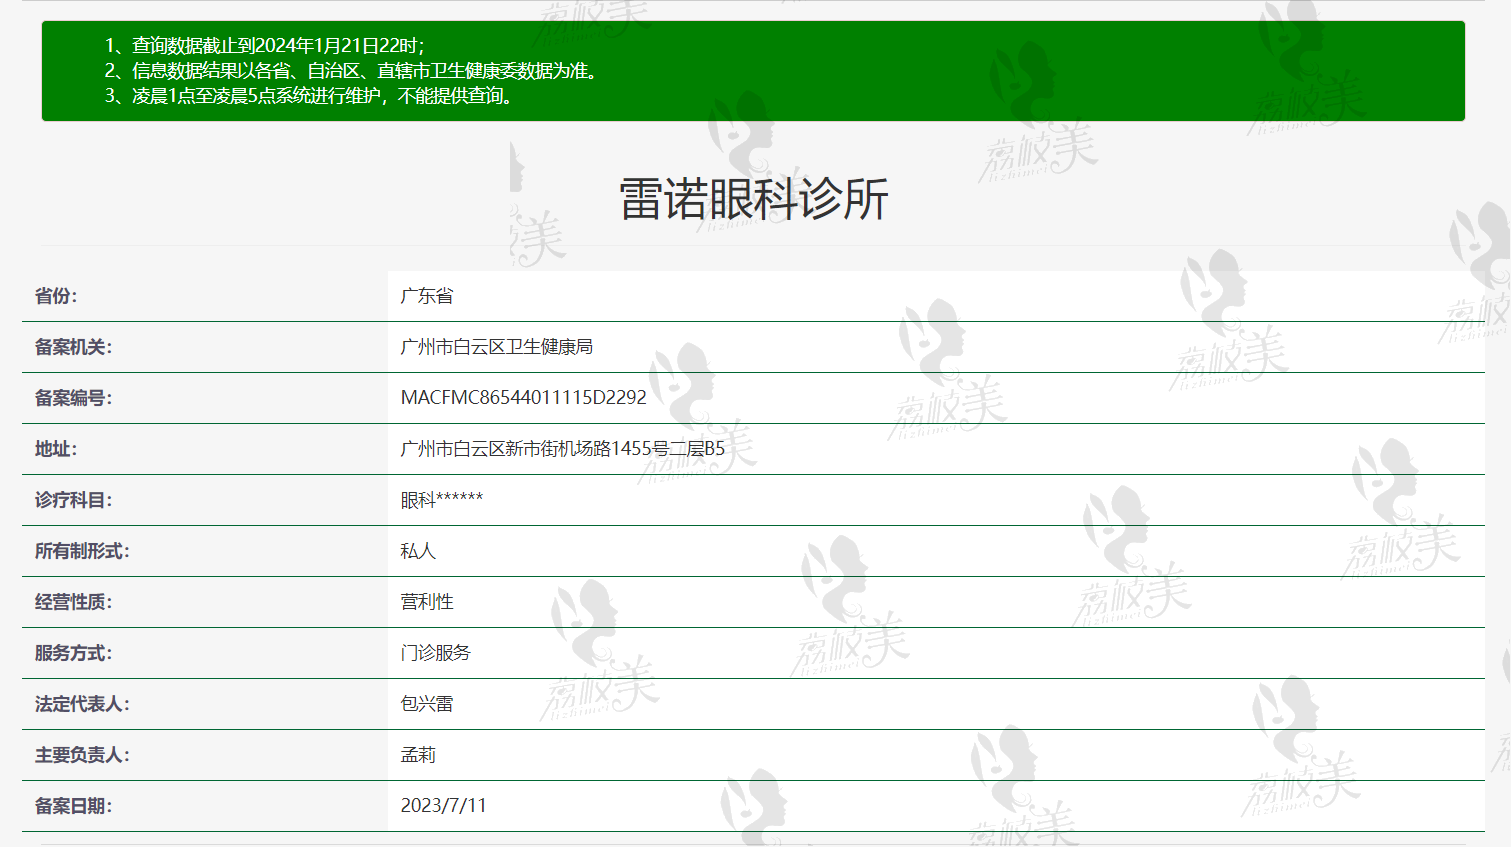Click the address 广州市白云区新市街机场路1455号二层B5
Viewport: 1511px width, 847px height.
coord(563,449)
